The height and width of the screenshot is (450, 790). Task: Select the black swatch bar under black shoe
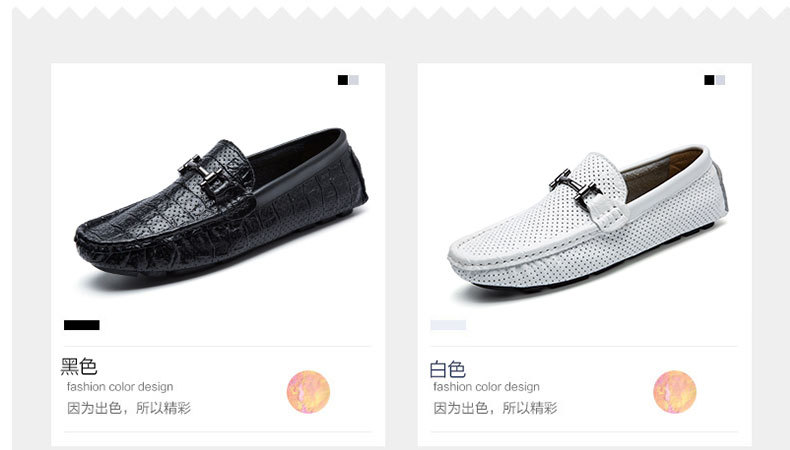click(x=82, y=325)
